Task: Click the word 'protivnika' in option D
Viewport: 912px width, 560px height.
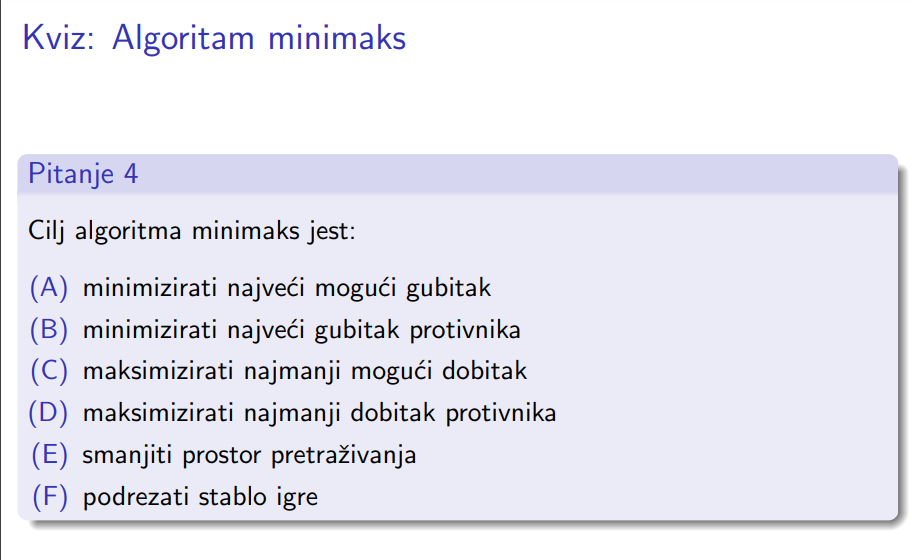Action: tap(501, 413)
